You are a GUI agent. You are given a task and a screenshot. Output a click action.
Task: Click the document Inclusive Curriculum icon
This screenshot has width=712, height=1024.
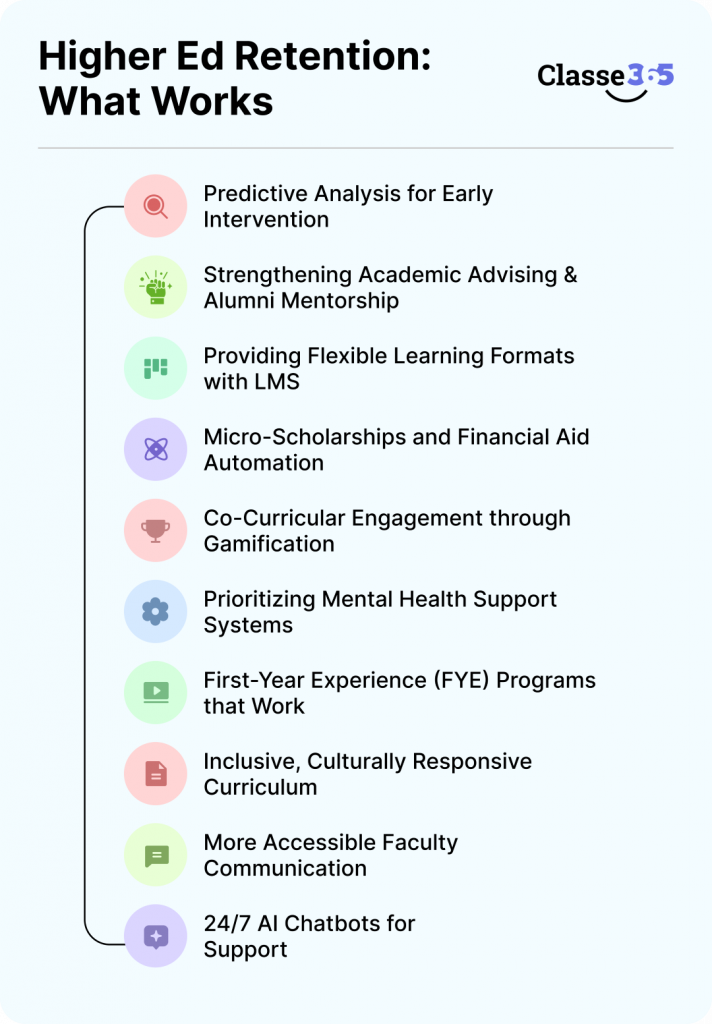pyautogui.click(x=155, y=774)
